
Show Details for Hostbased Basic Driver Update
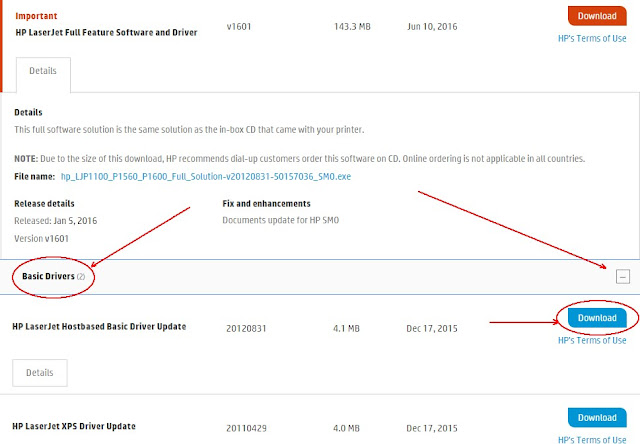40,373
